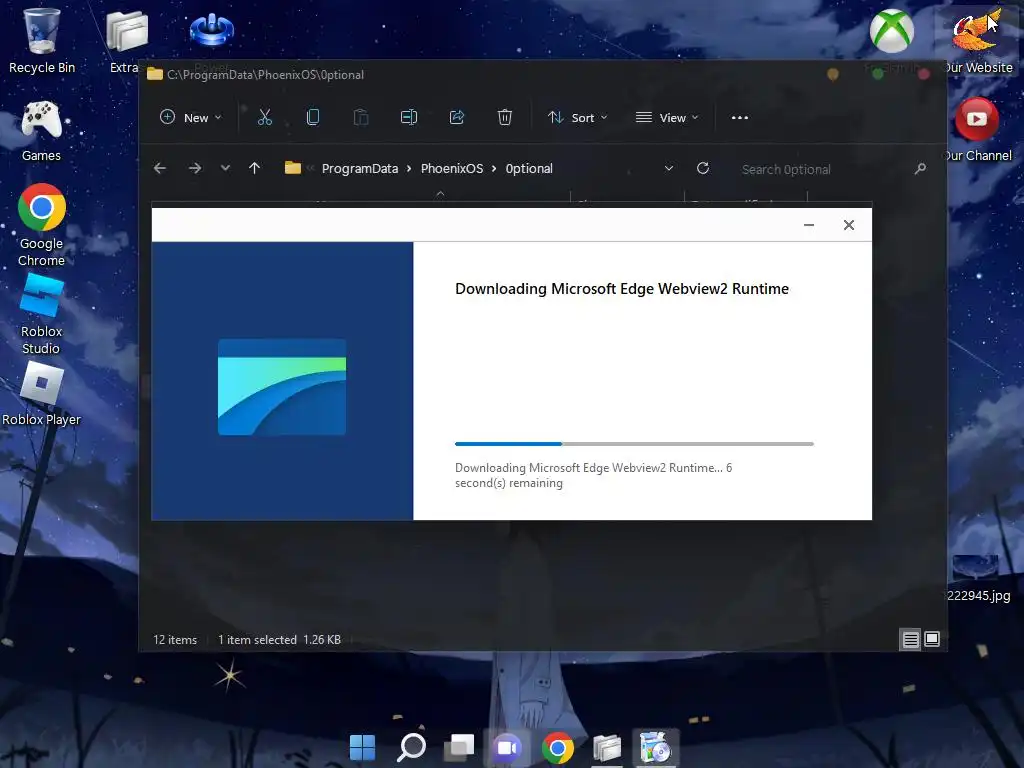1024x768 pixels.
Task: Launch Google Chrome from the desktop
Action: click(41, 224)
